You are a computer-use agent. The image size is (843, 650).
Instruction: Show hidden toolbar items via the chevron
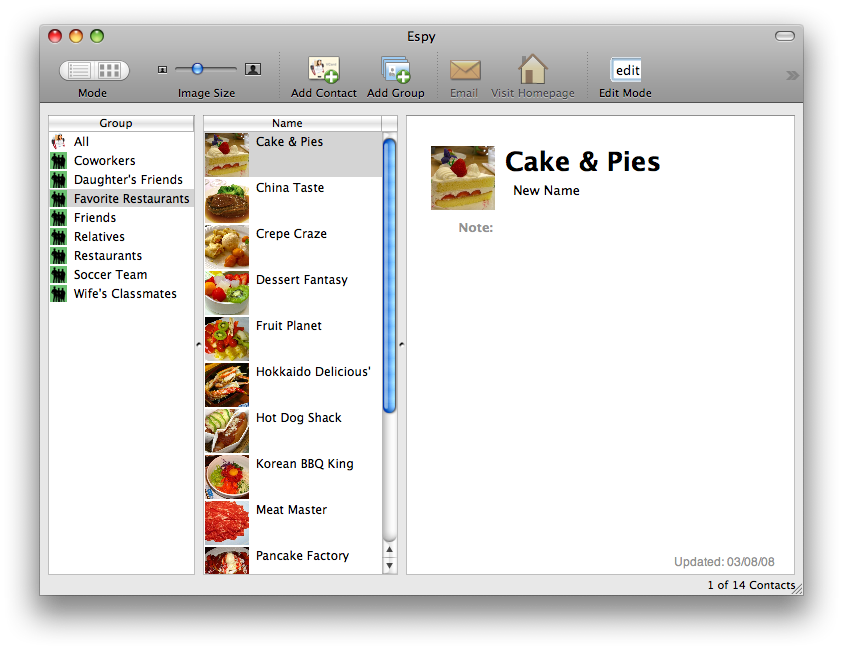tap(792, 75)
